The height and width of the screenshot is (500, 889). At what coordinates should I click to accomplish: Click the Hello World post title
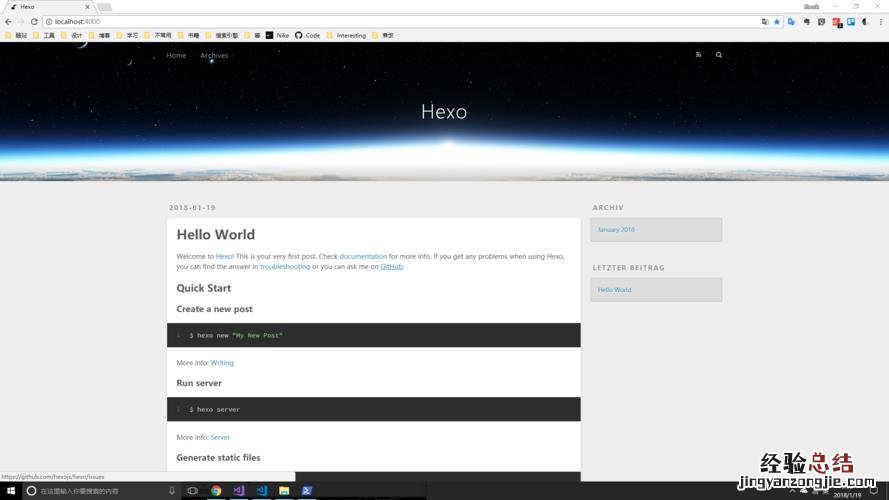tap(215, 235)
